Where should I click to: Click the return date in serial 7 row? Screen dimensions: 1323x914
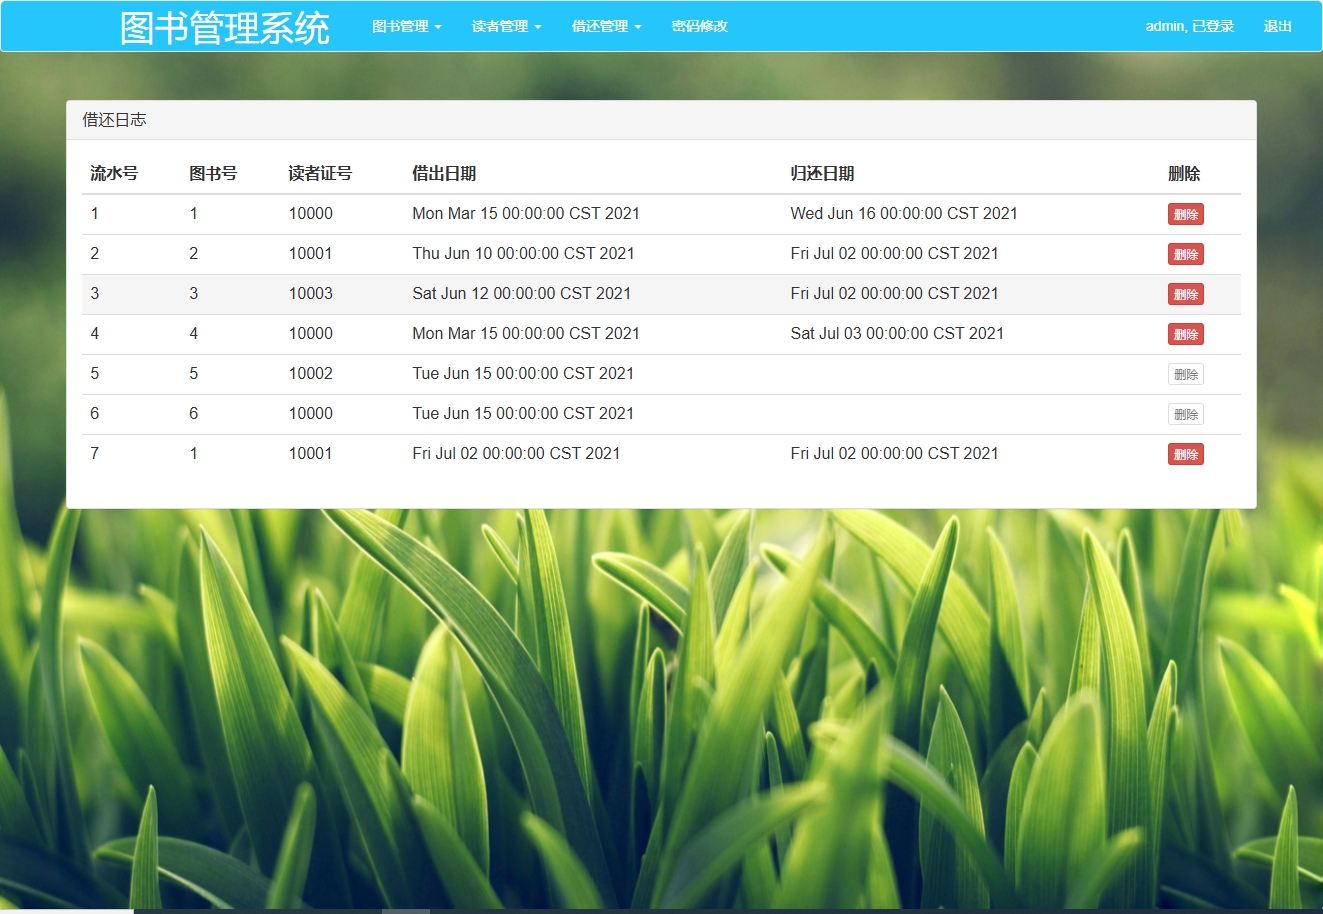click(x=894, y=453)
